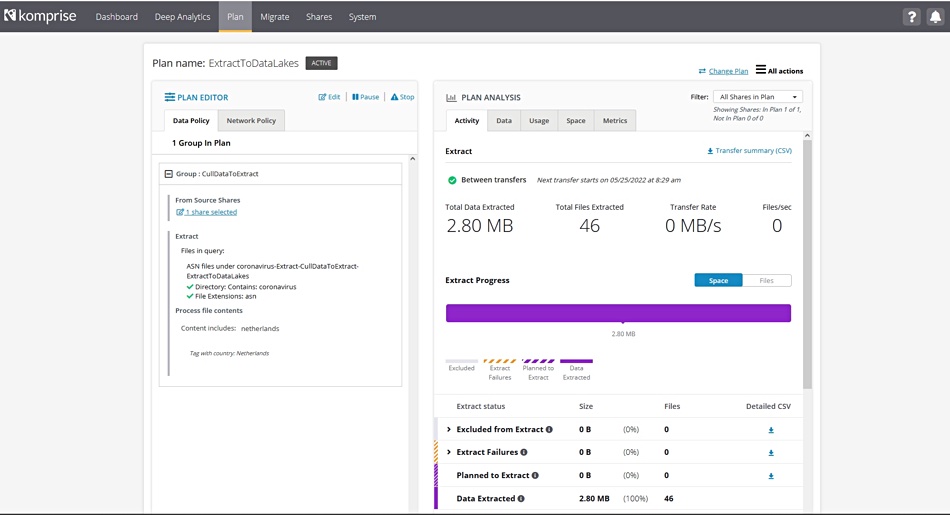Expand the Extract Failures row
Screen dimensions: 950x515
[449, 452]
